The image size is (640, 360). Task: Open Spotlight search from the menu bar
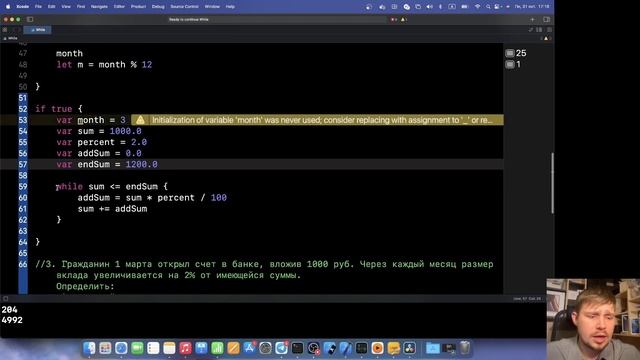click(x=488, y=7)
